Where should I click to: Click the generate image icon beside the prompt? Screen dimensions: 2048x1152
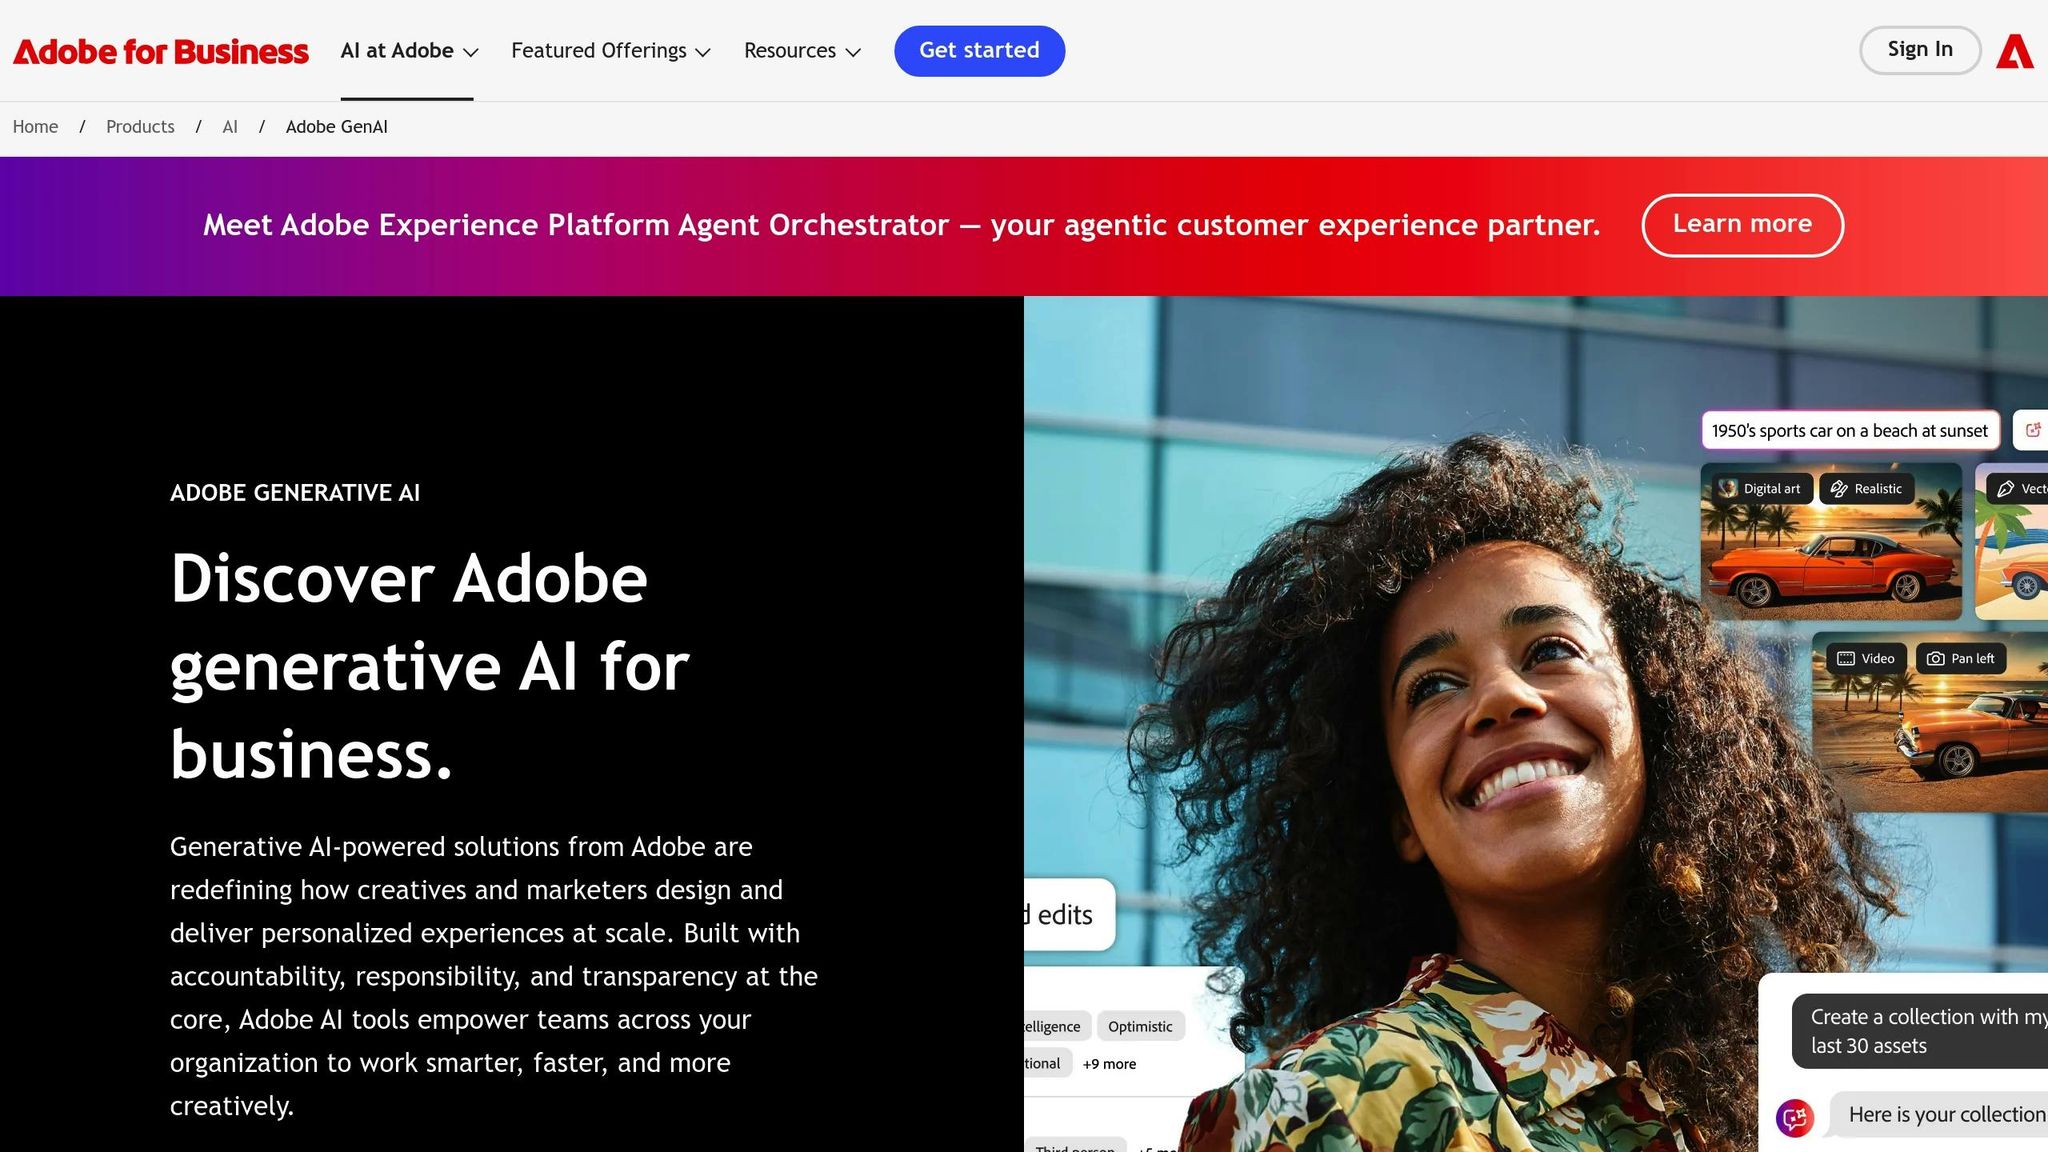tap(2033, 430)
